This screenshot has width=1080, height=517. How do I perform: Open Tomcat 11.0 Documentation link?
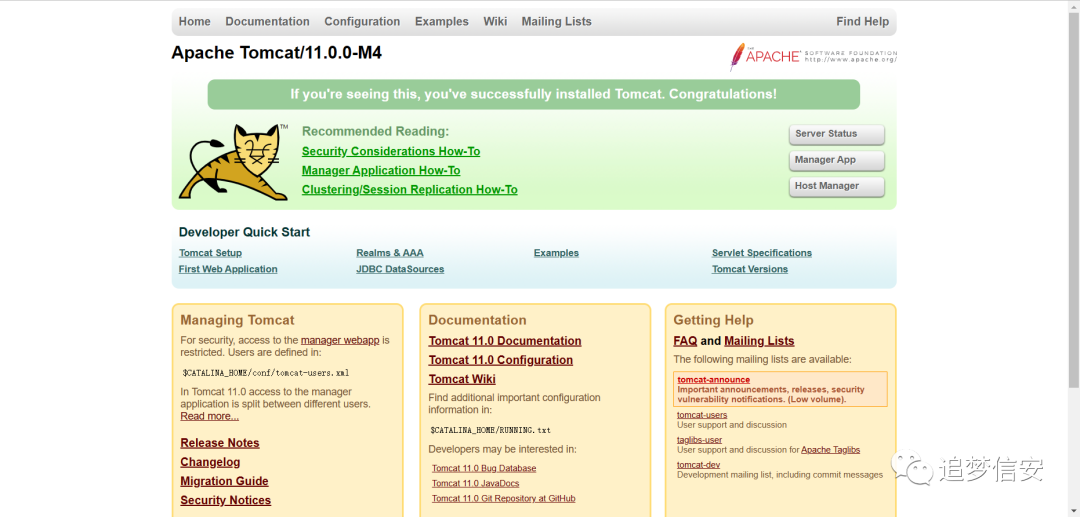point(505,341)
